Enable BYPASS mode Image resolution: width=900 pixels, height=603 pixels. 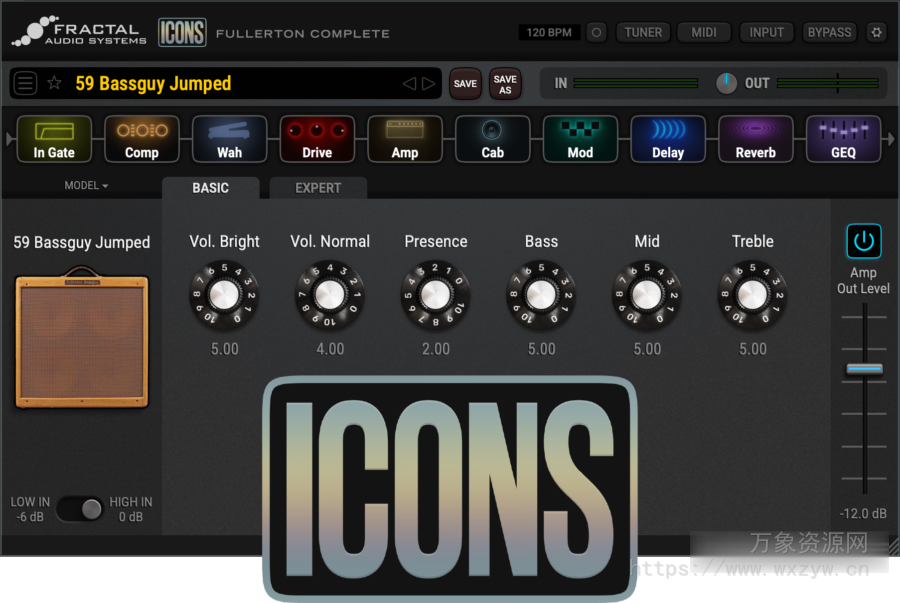click(x=829, y=32)
